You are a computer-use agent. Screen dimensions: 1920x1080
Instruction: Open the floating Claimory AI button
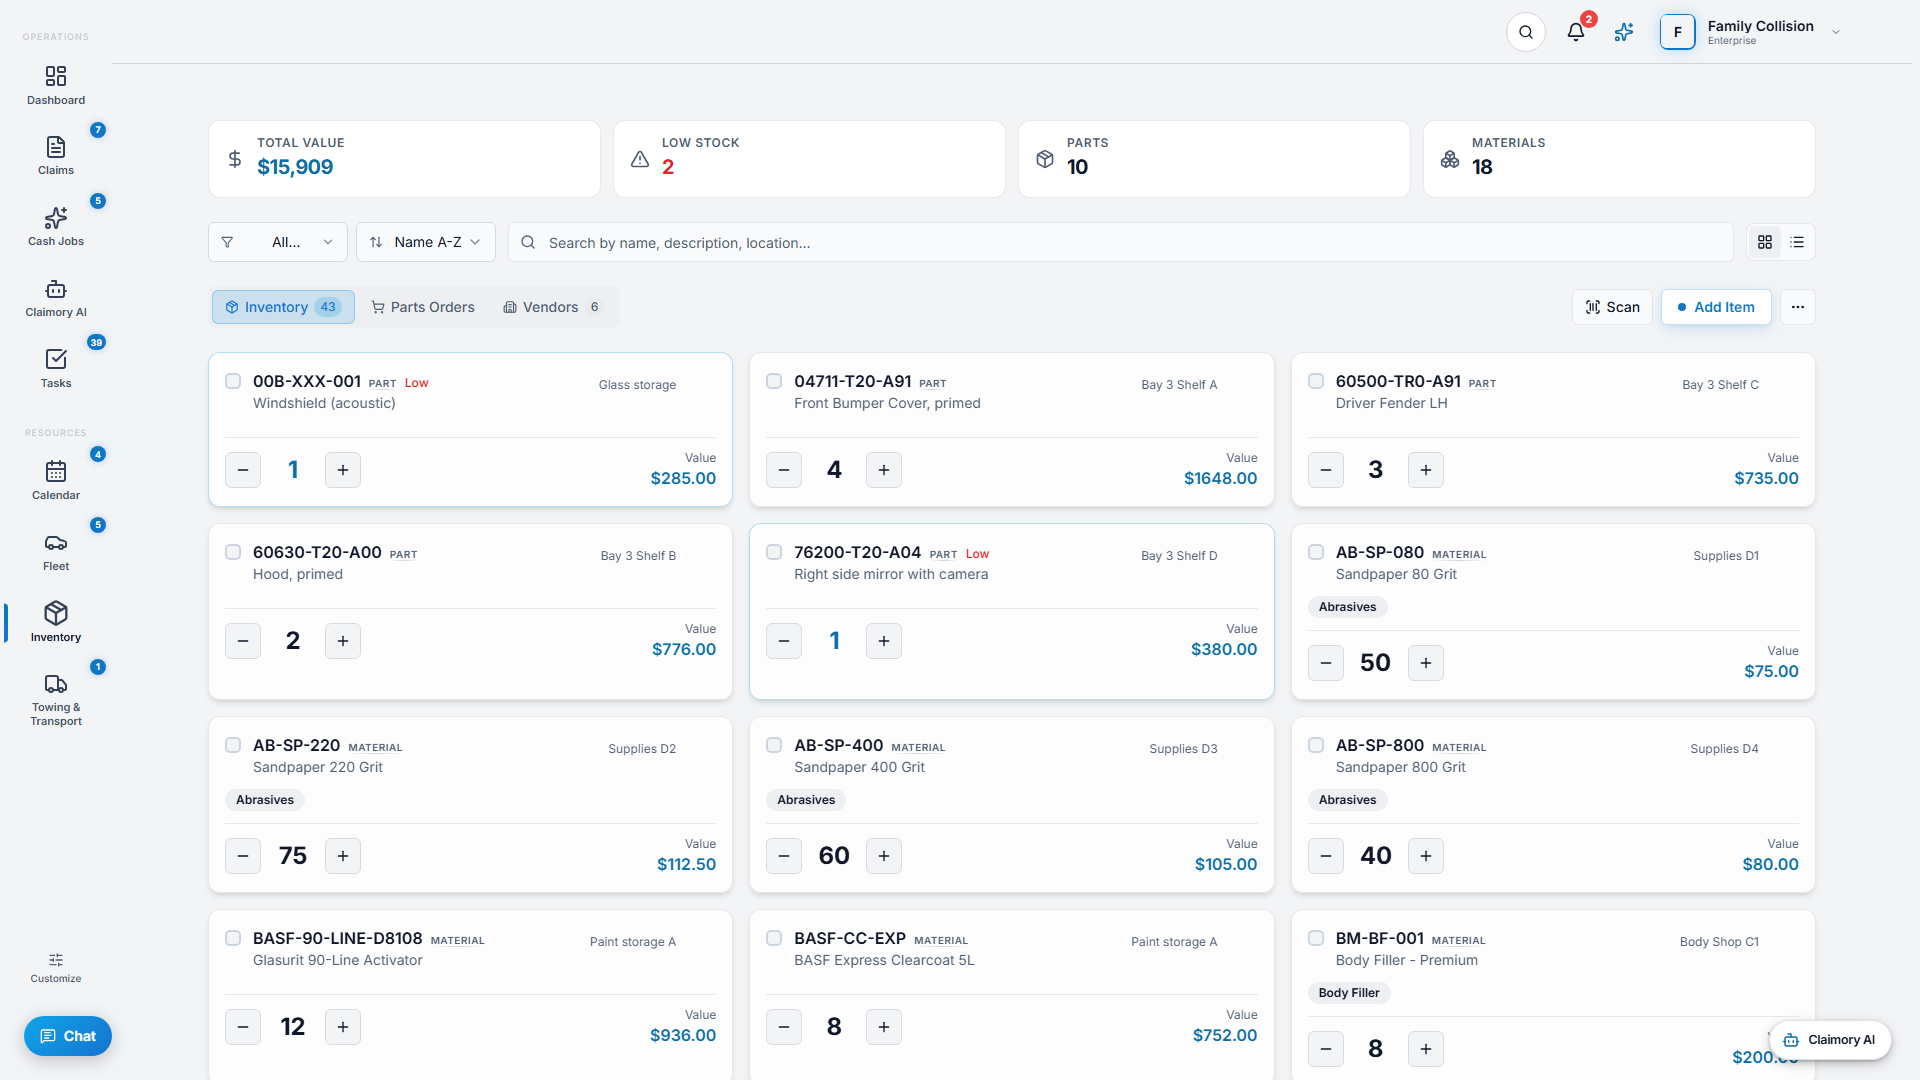(1830, 1040)
